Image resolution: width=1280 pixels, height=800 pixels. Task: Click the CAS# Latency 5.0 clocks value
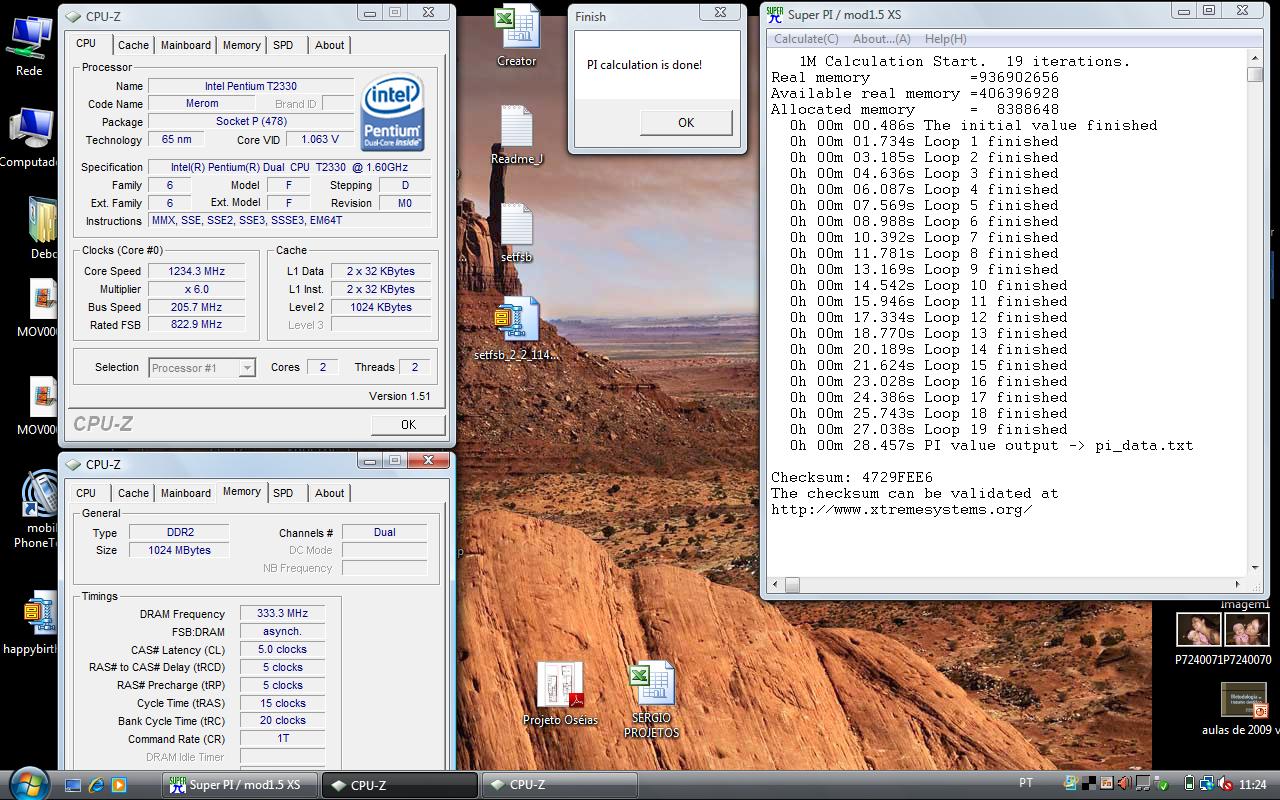point(283,650)
